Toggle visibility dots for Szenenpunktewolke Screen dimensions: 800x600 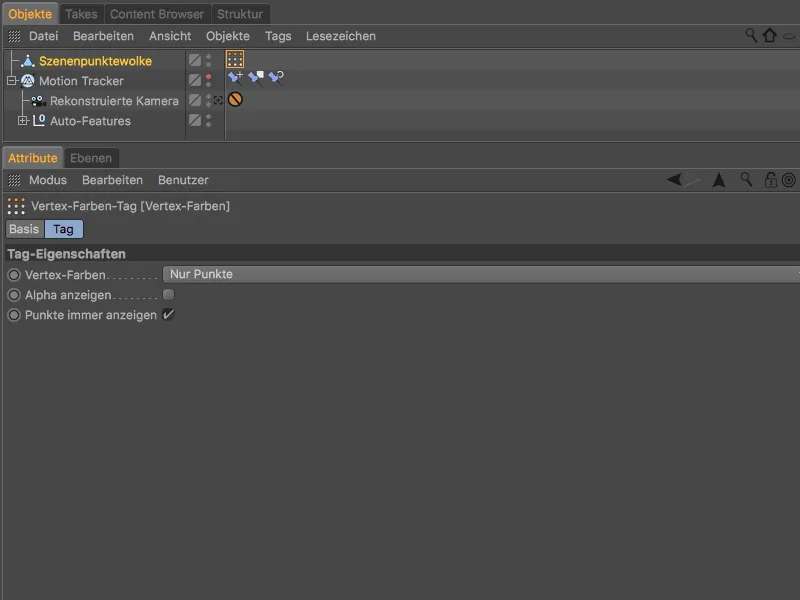pos(208,60)
